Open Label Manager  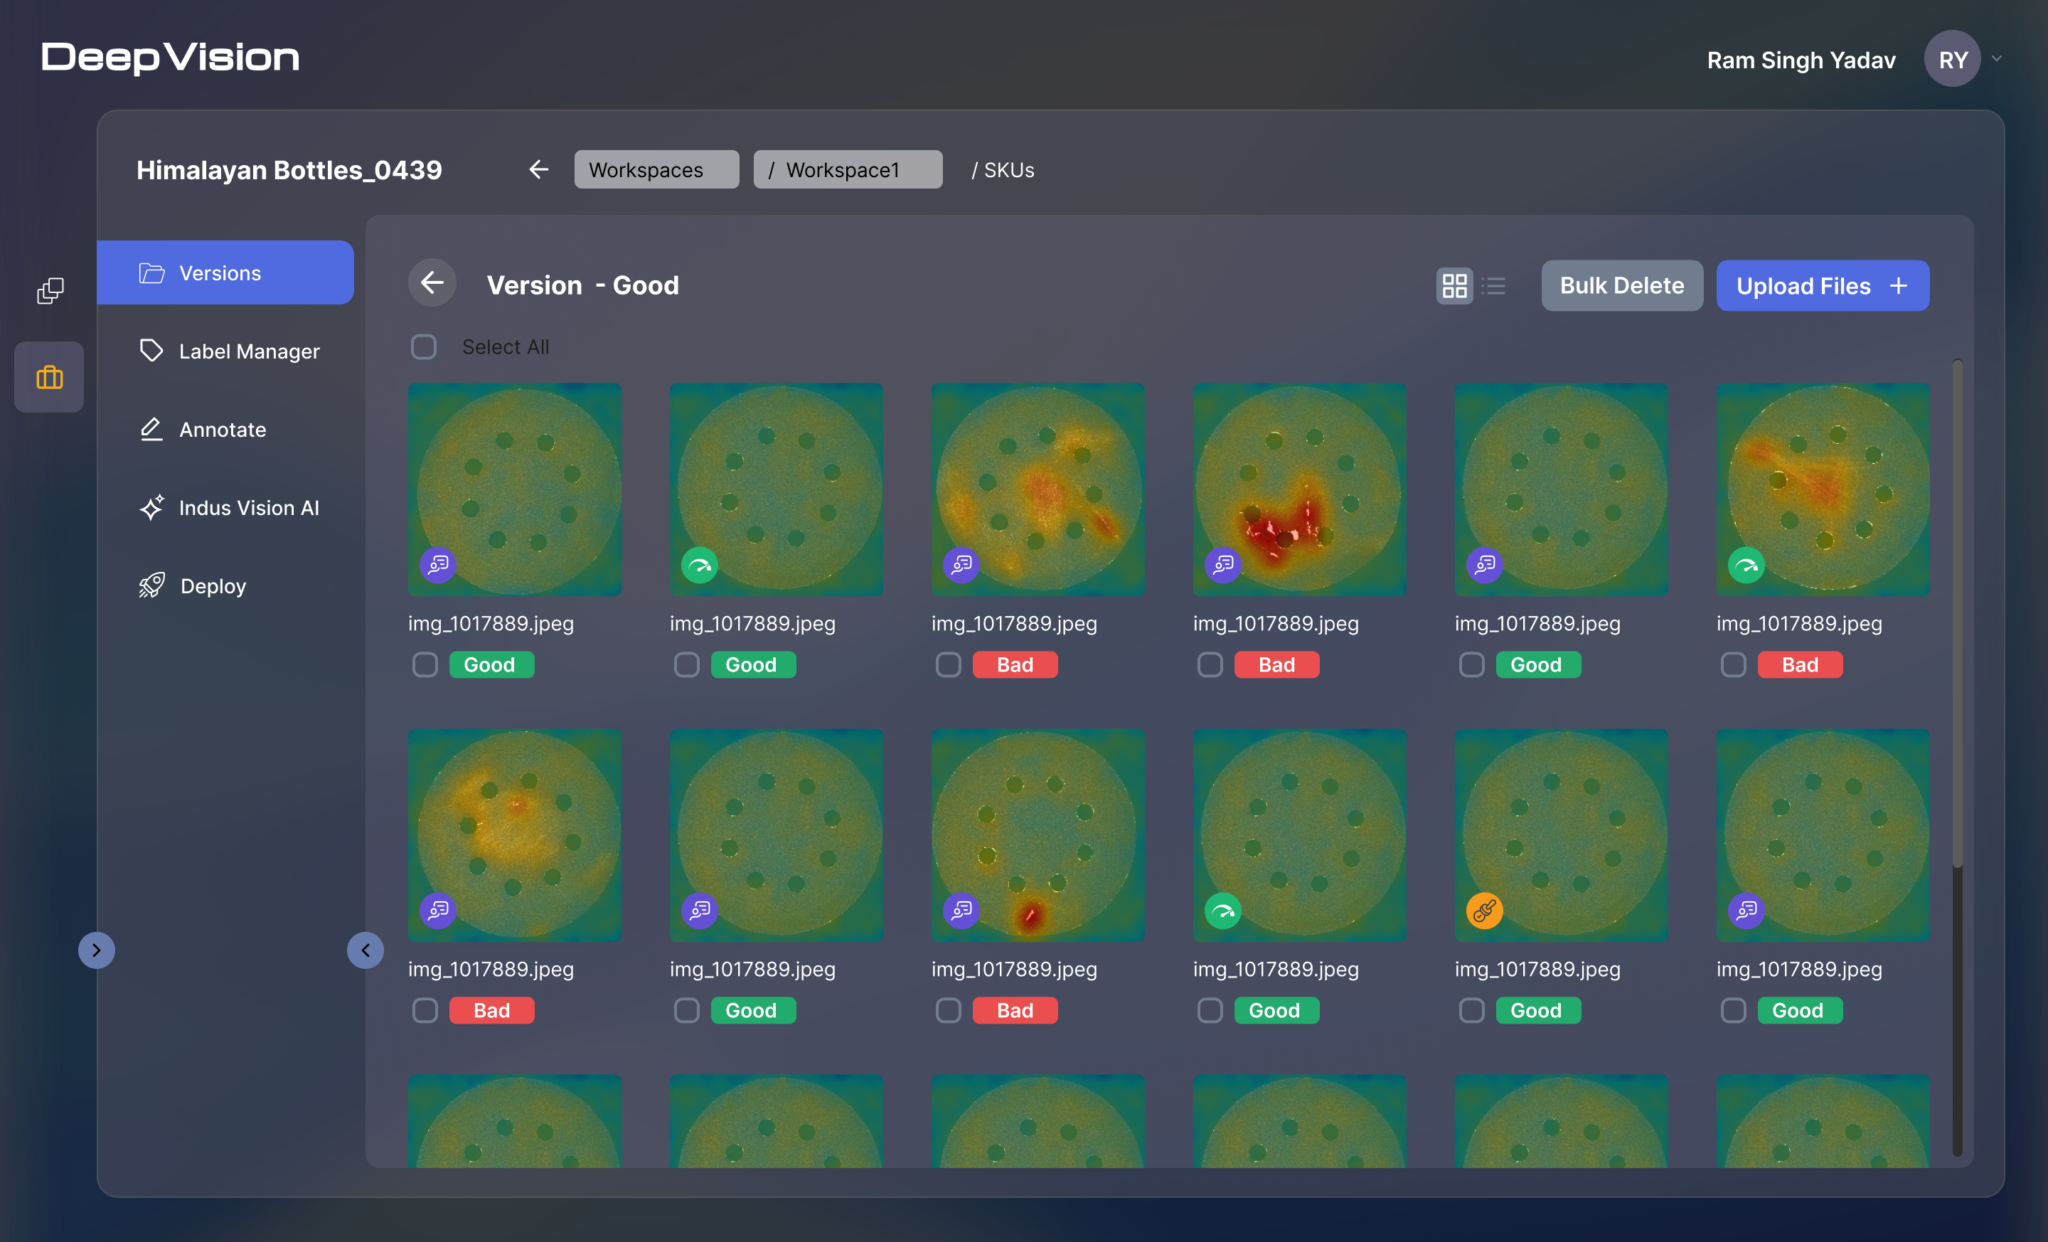[x=229, y=351]
